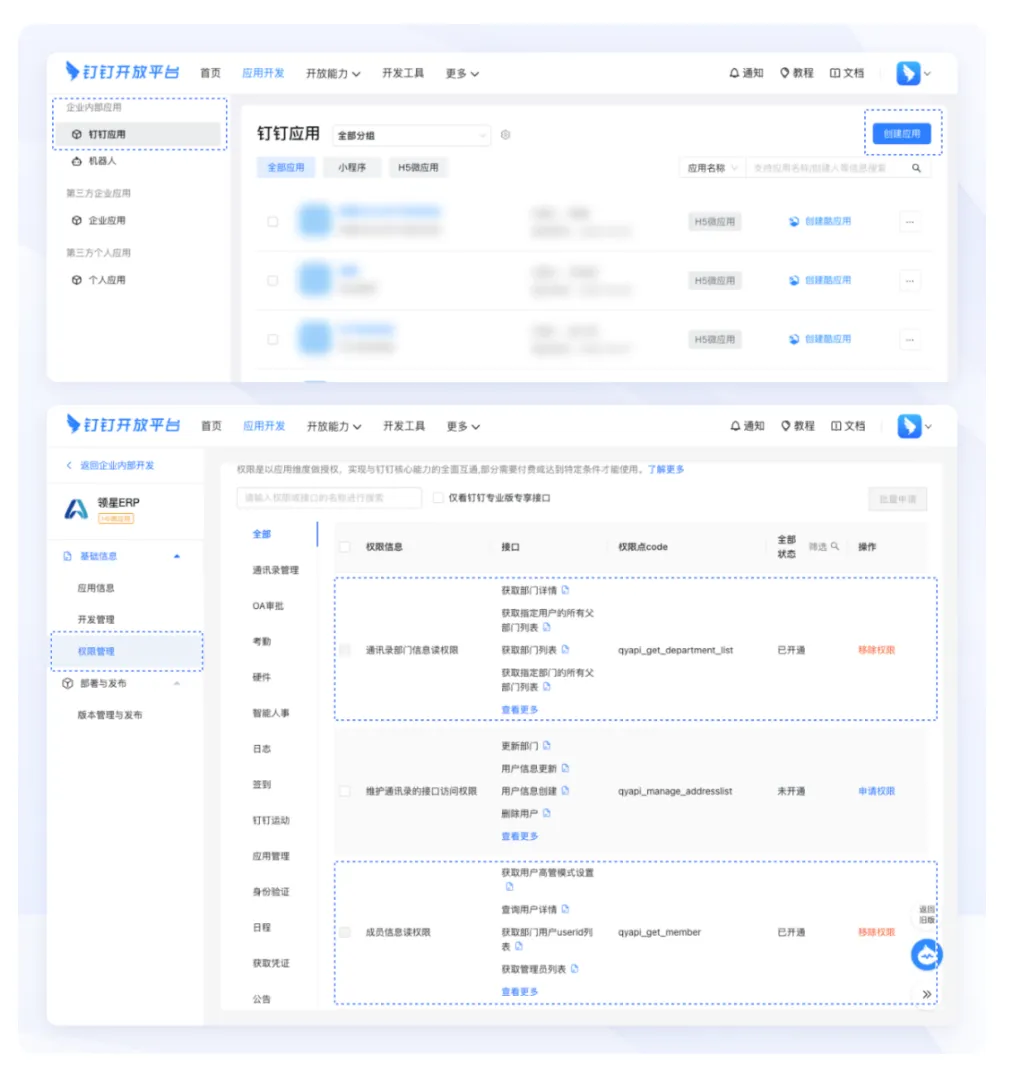The height and width of the screenshot is (1072, 1009).
Task: Expand 更多 menu on the 领星ERP permission page
Action: click(x=463, y=426)
